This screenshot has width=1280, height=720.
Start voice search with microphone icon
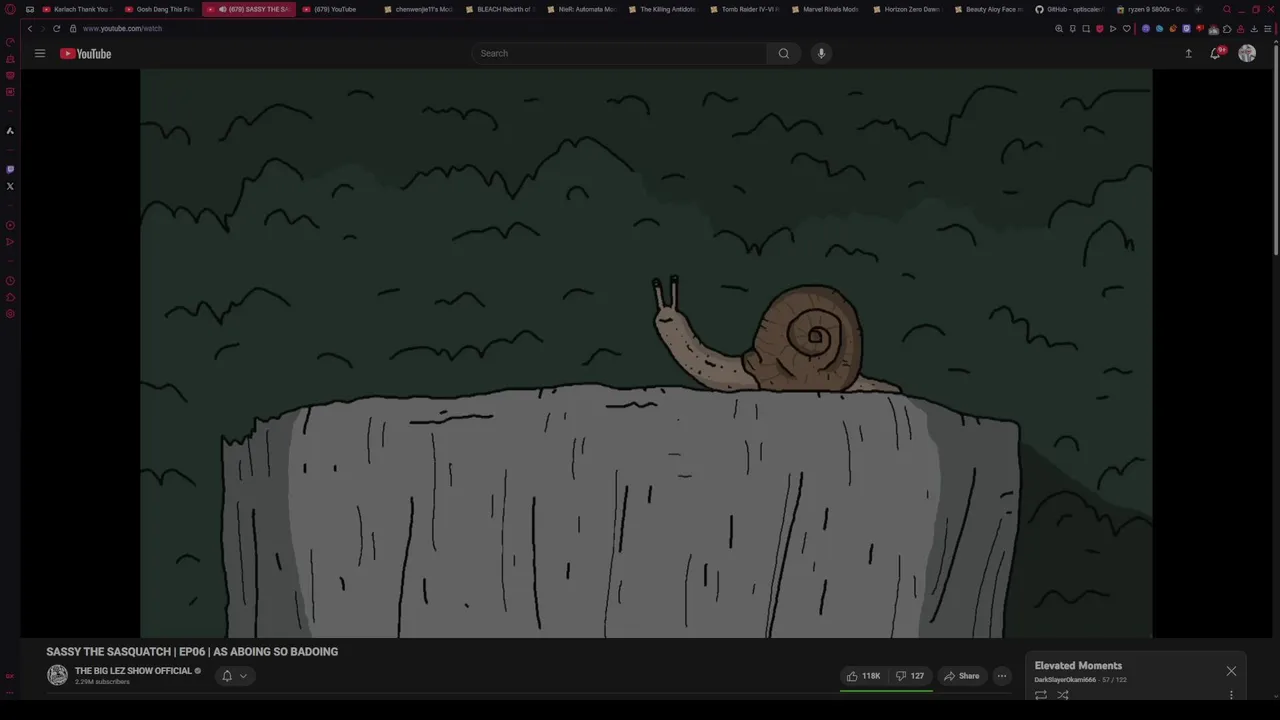(821, 53)
